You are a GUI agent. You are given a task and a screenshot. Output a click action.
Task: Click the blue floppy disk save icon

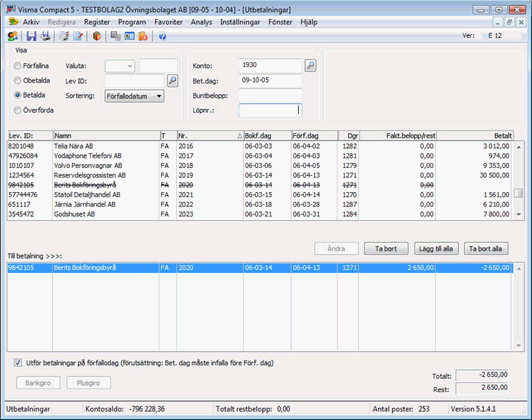(x=31, y=36)
